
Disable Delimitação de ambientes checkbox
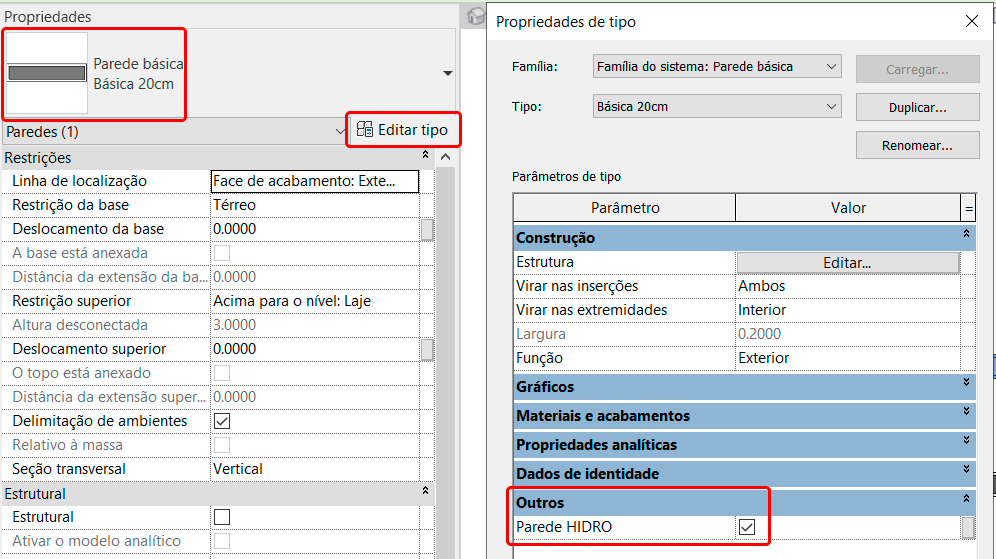coord(222,421)
